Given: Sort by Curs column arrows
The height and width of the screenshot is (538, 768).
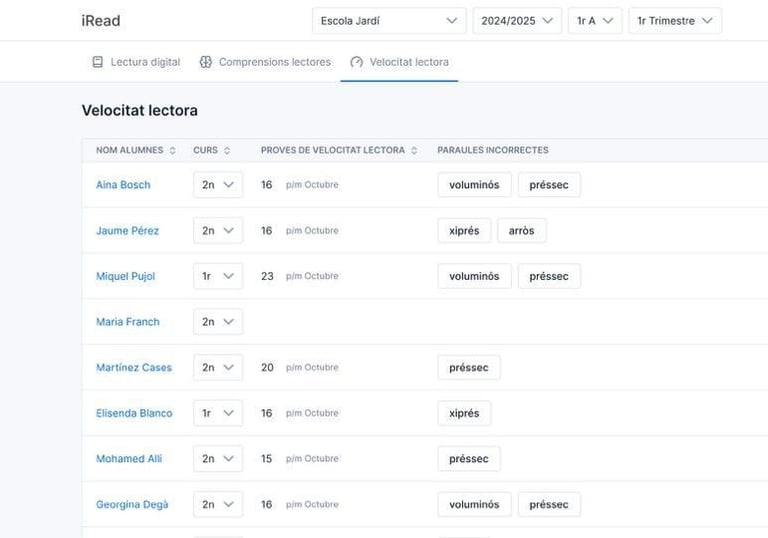Looking at the screenshot, I should pos(227,151).
